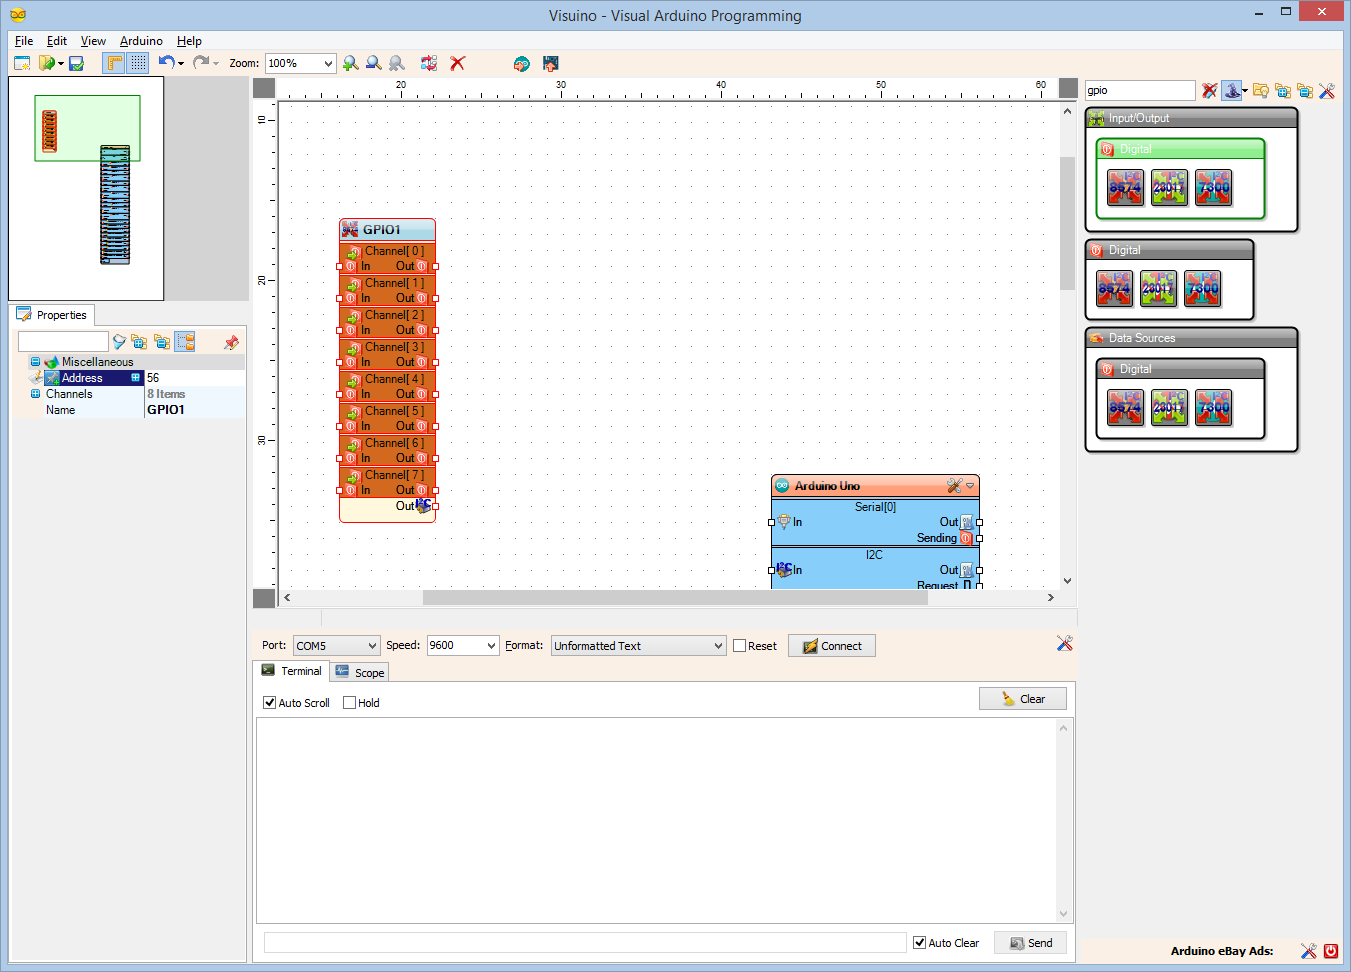
Task: Click the component wizard icon in search panel
Action: click(x=1232, y=90)
